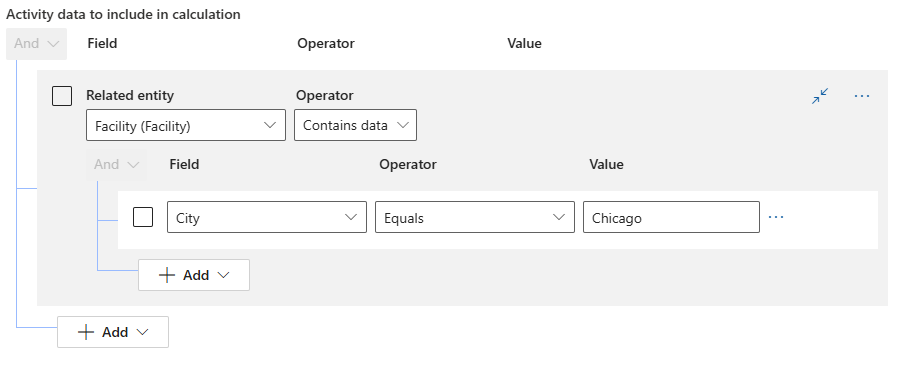The width and height of the screenshot is (914, 367).
Task: Open more options for City condition row
Action: (x=776, y=217)
